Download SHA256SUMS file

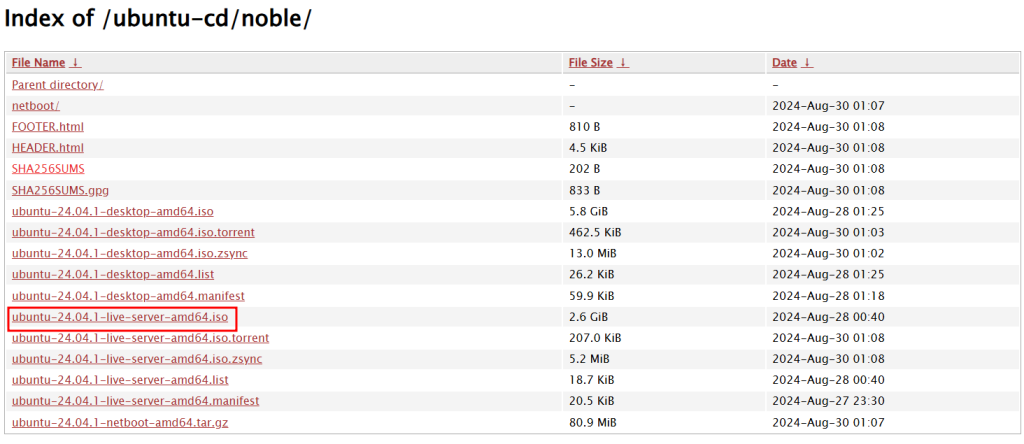click(48, 168)
